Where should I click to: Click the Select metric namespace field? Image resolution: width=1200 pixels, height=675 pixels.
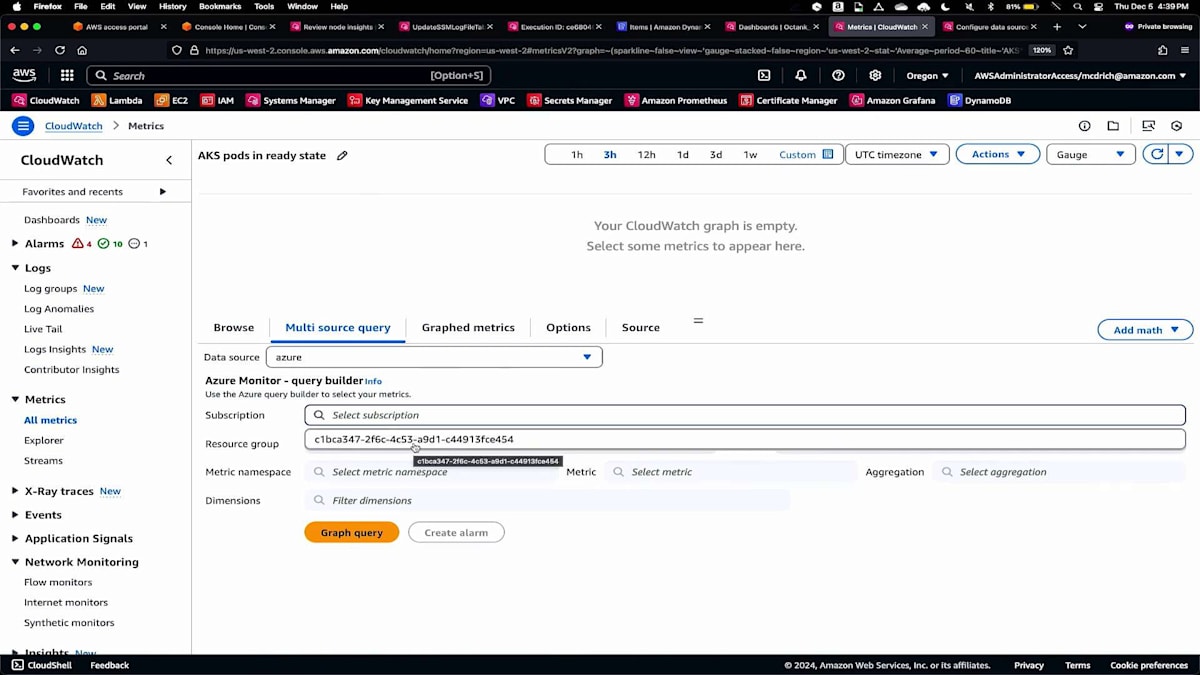(x=432, y=472)
